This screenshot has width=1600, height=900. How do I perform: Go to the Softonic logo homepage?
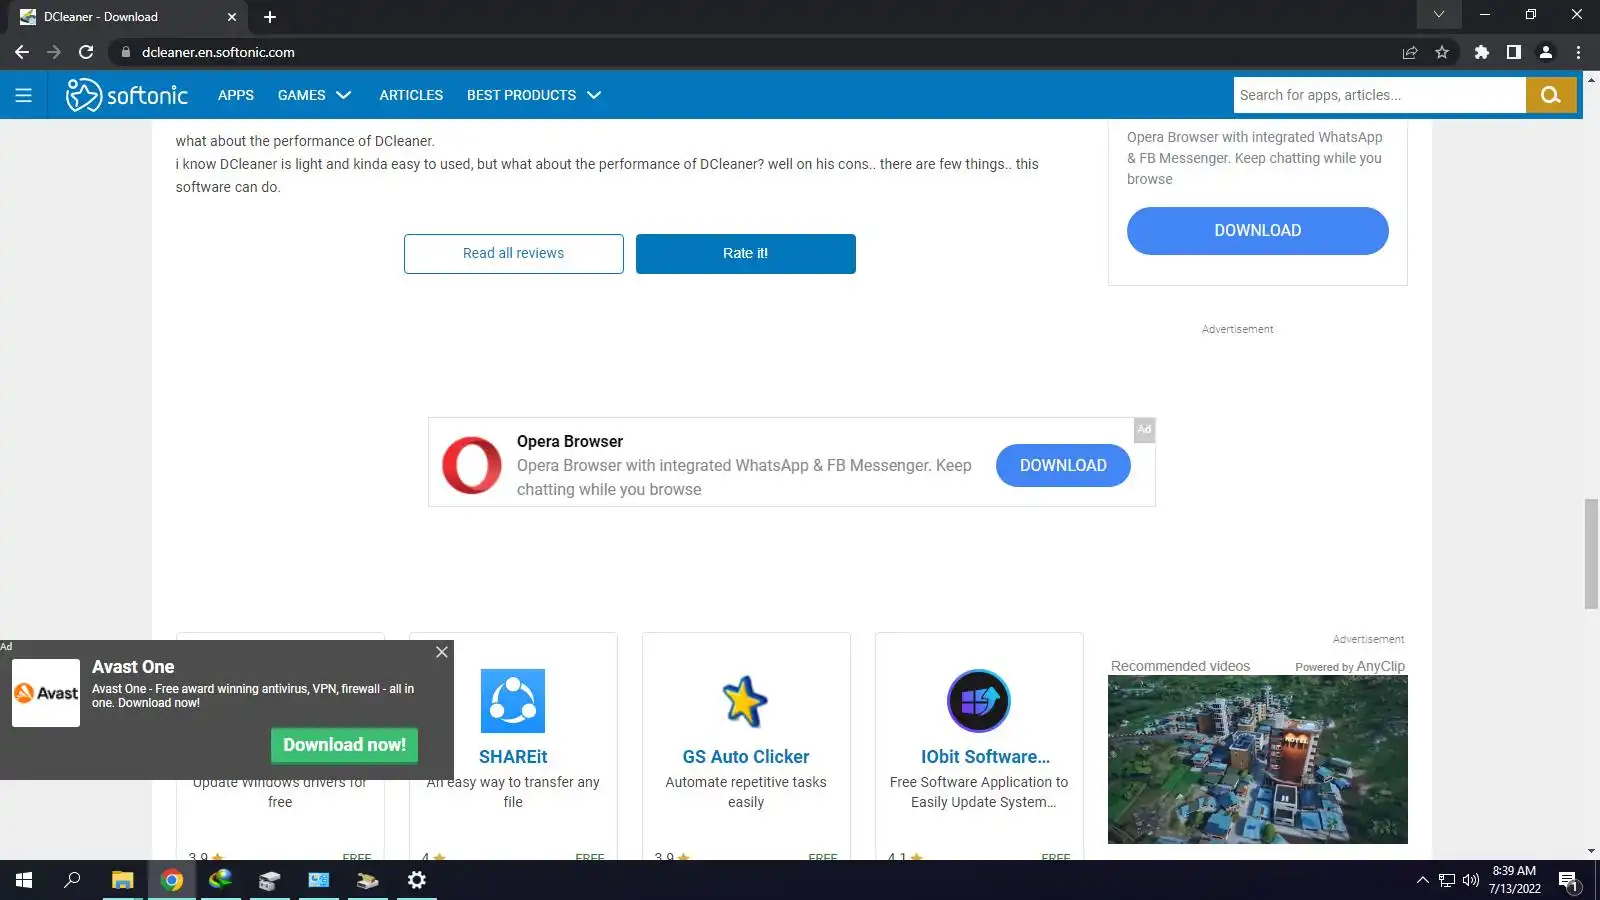[x=127, y=95]
